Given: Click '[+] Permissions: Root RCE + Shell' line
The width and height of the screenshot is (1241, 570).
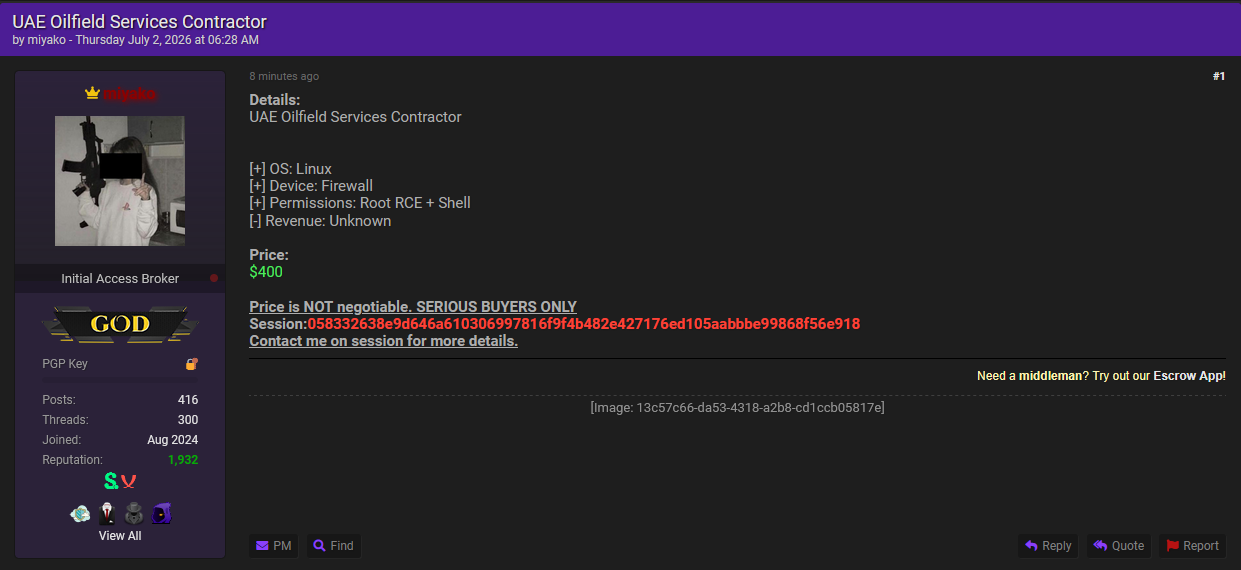Looking at the screenshot, I should (360, 203).
